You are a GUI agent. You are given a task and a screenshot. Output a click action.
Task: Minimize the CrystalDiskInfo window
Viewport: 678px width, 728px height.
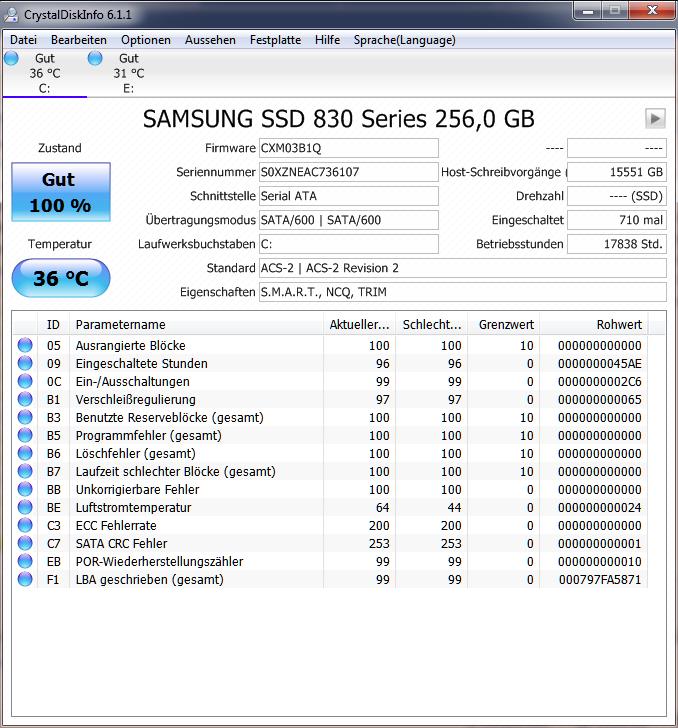coord(587,11)
